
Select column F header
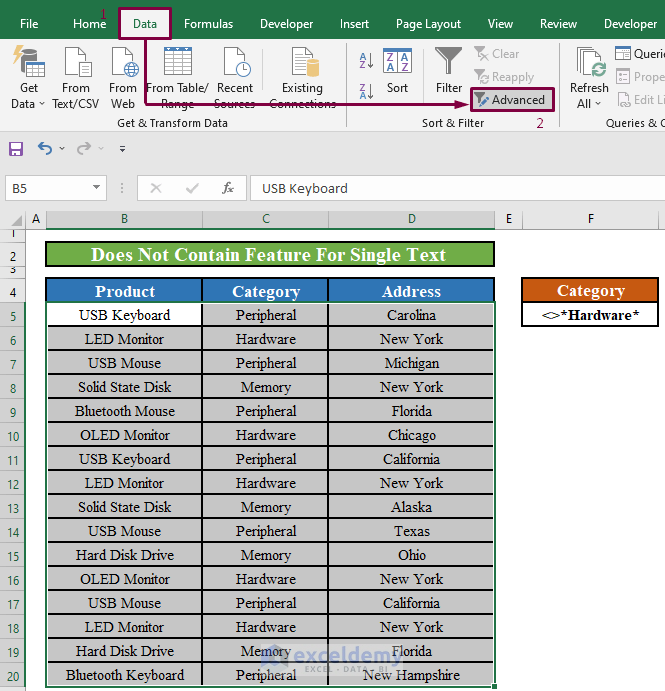point(591,219)
